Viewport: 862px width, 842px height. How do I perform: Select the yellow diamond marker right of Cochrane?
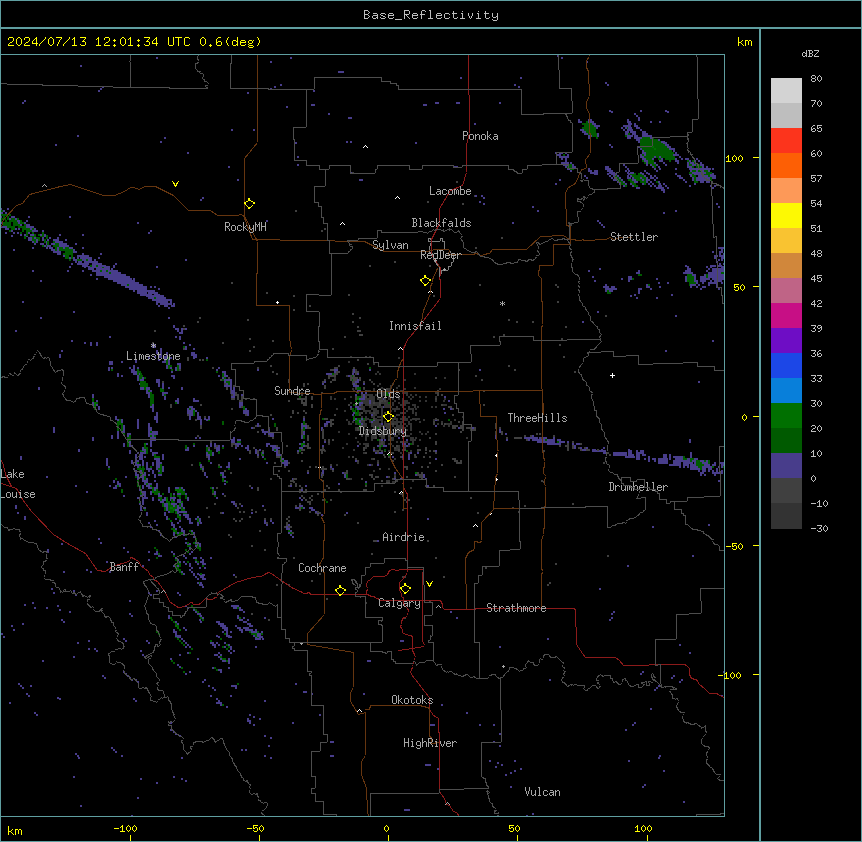coord(340,590)
